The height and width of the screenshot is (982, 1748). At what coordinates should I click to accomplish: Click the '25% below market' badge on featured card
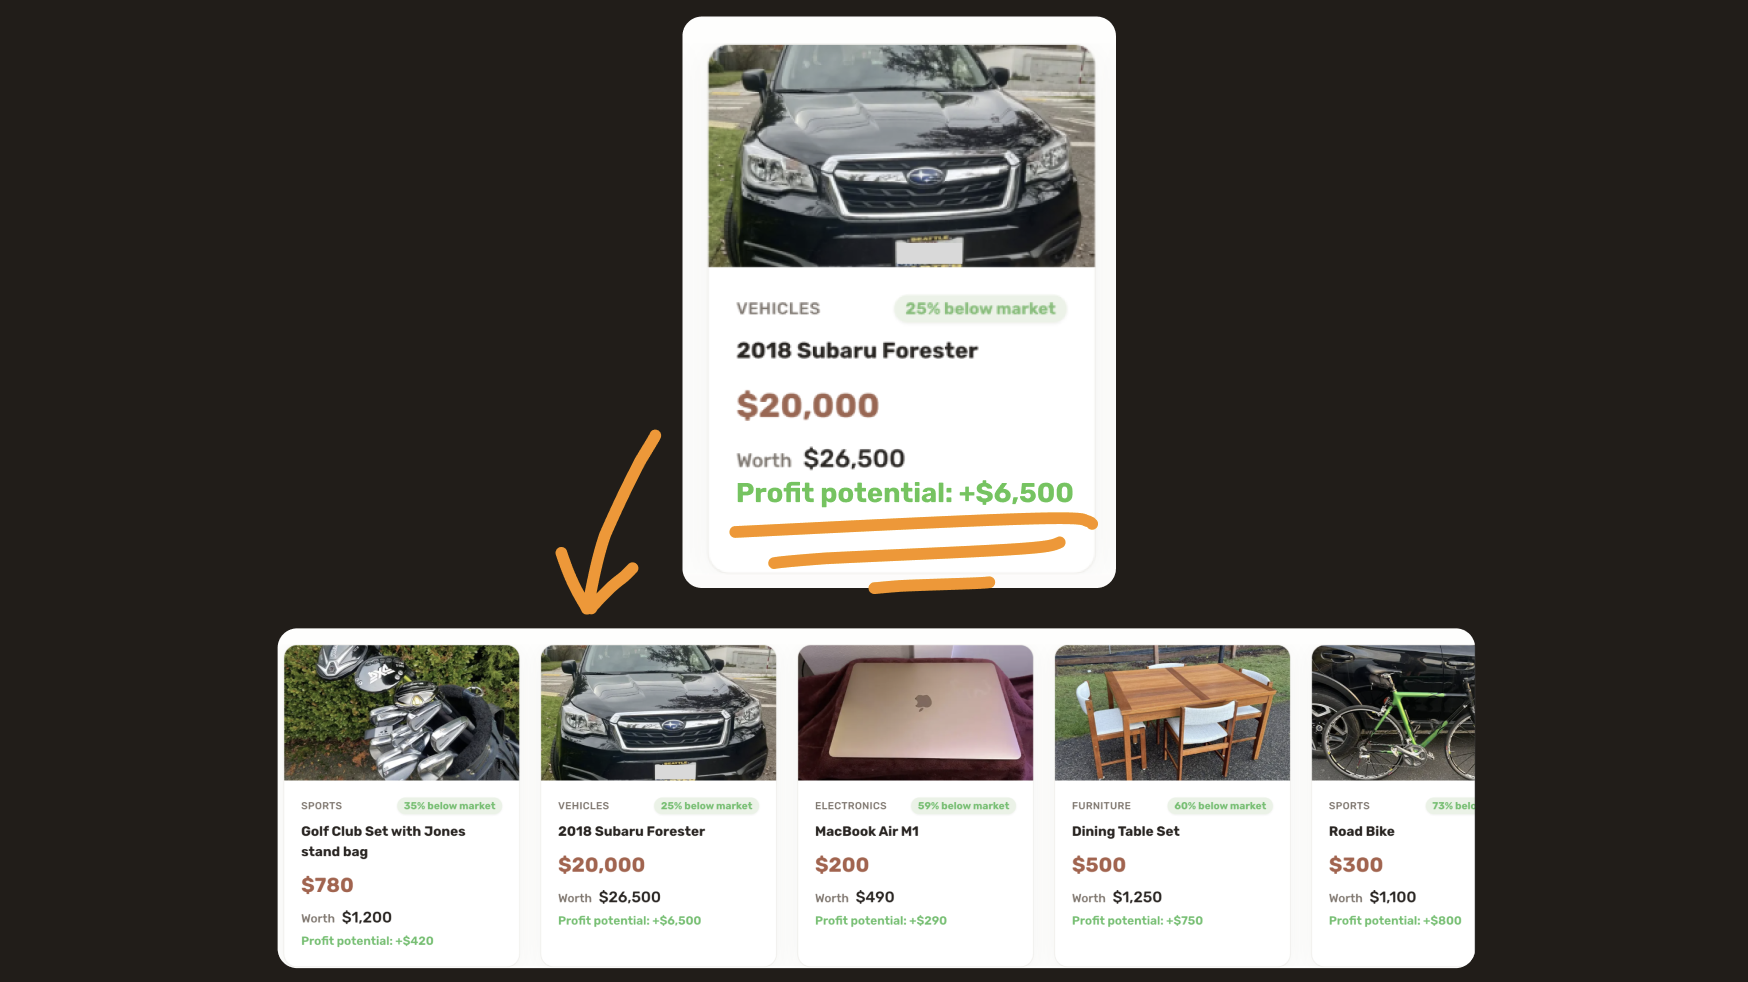tap(979, 309)
